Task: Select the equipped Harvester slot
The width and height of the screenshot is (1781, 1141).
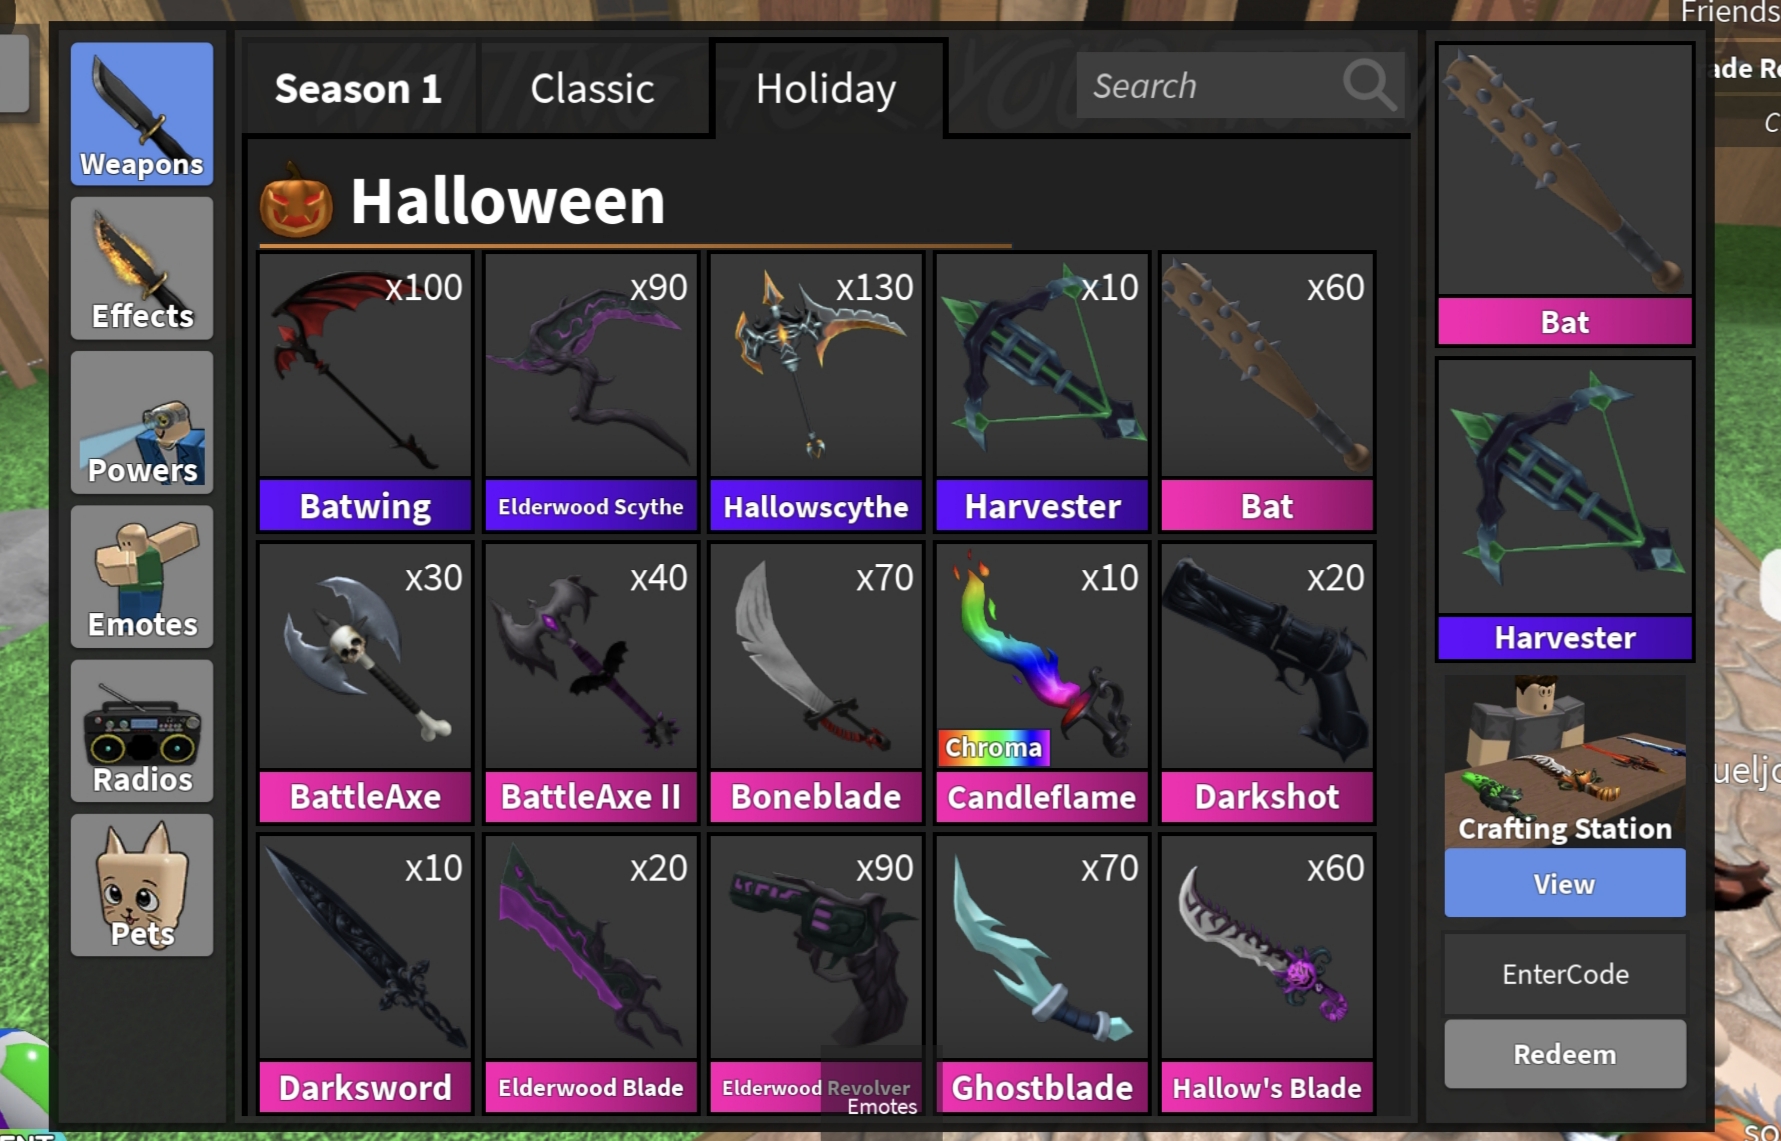Action: click(x=1564, y=510)
